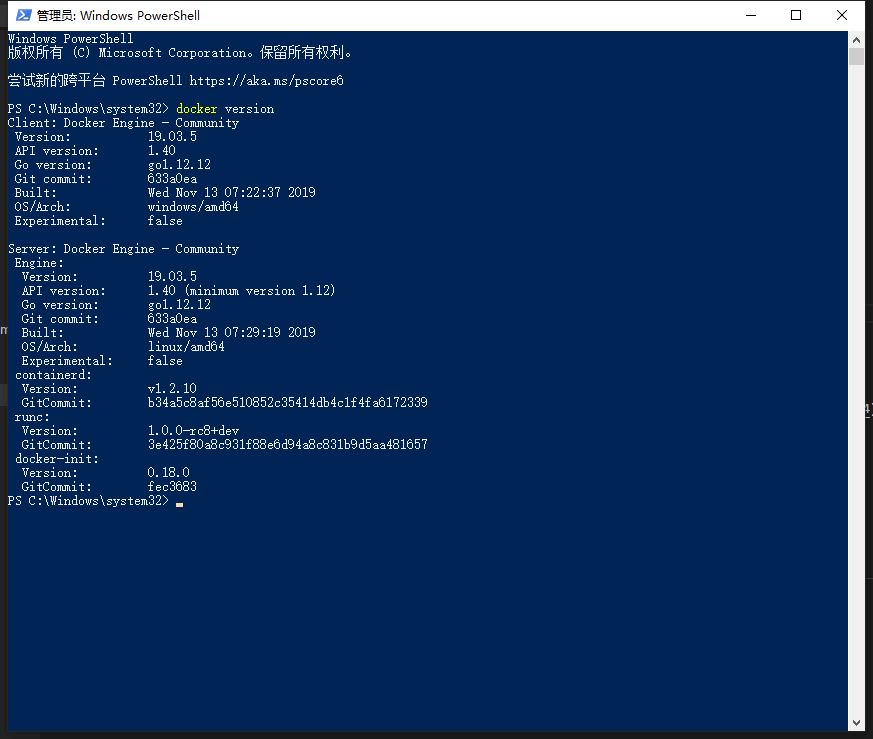The width and height of the screenshot is (873, 739).
Task: Click the server OS/Arch value linux/amd64
Action: 186,347
